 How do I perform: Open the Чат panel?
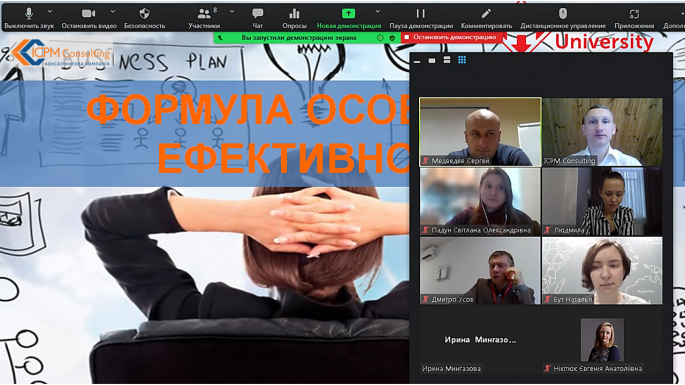pos(258,18)
